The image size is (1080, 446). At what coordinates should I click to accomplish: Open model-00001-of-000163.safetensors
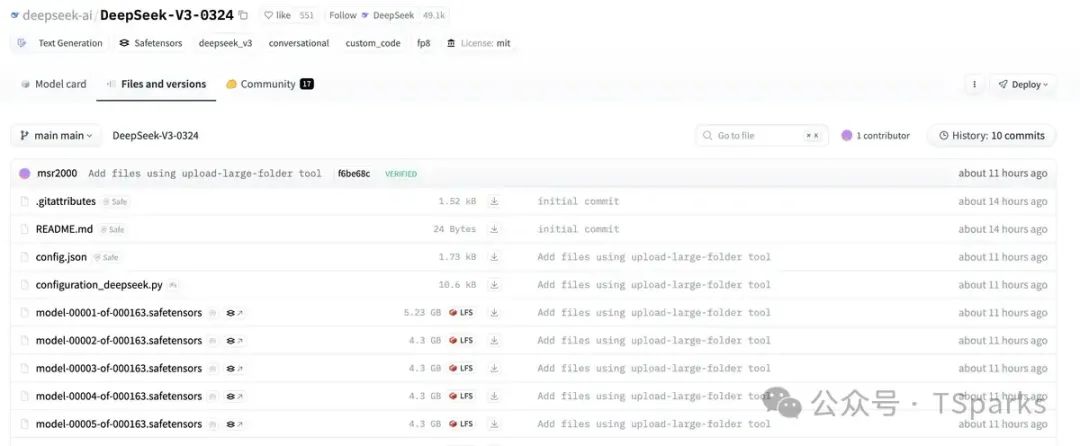tap(118, 312)
